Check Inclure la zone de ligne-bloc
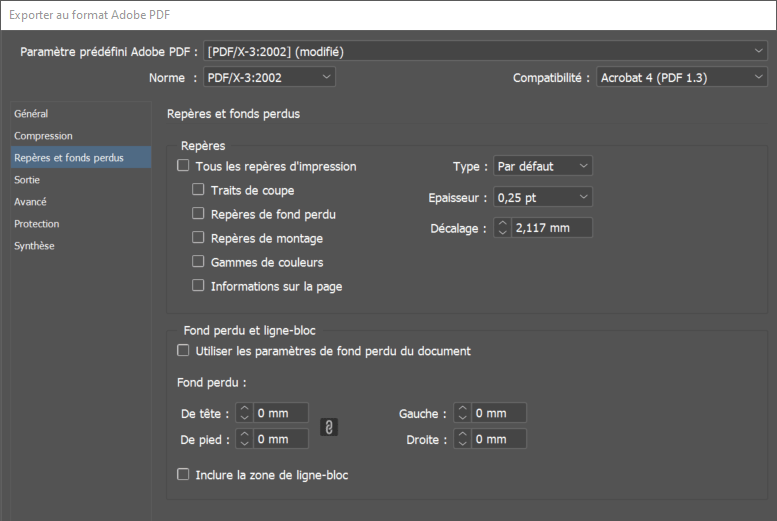Screen dimensions: 777x521 coord(183,475)
